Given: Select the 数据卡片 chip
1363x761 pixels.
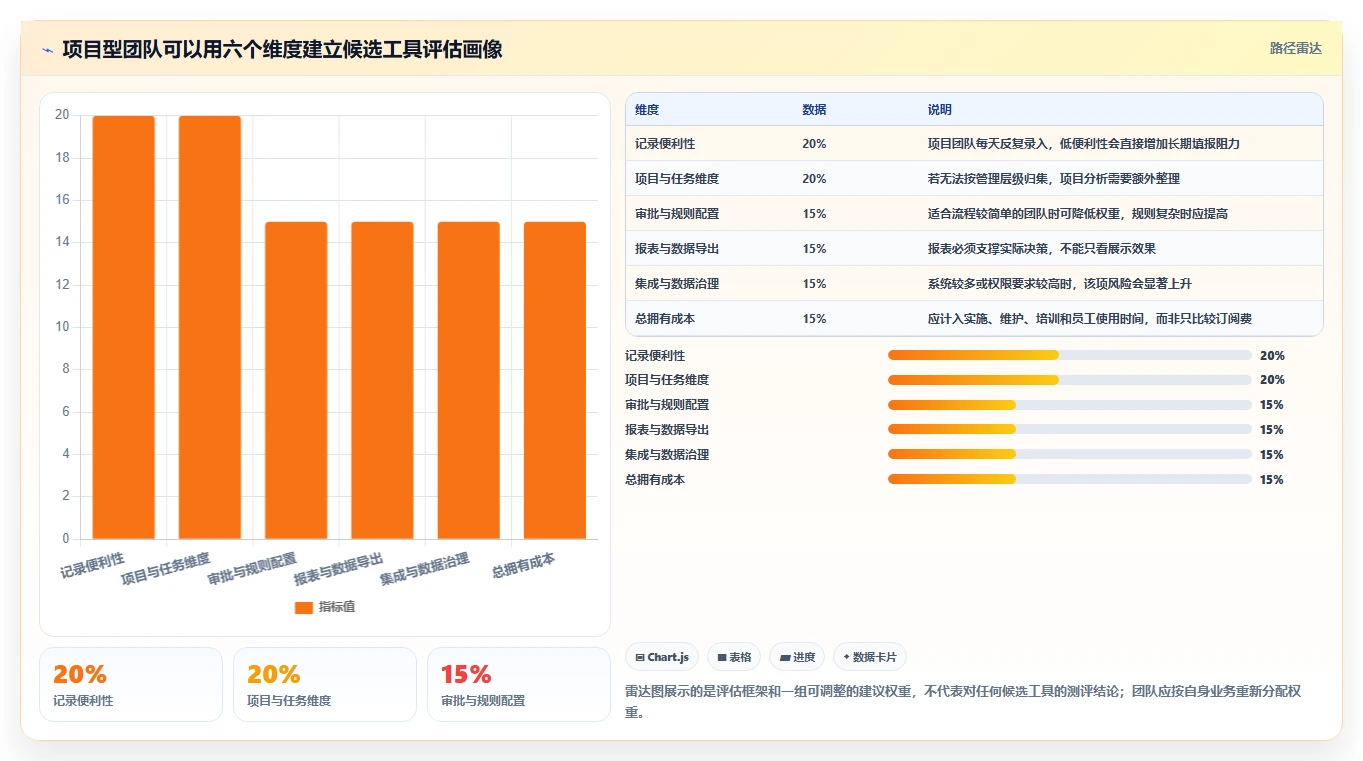Looking at the screenshot, I should (870, 657).
